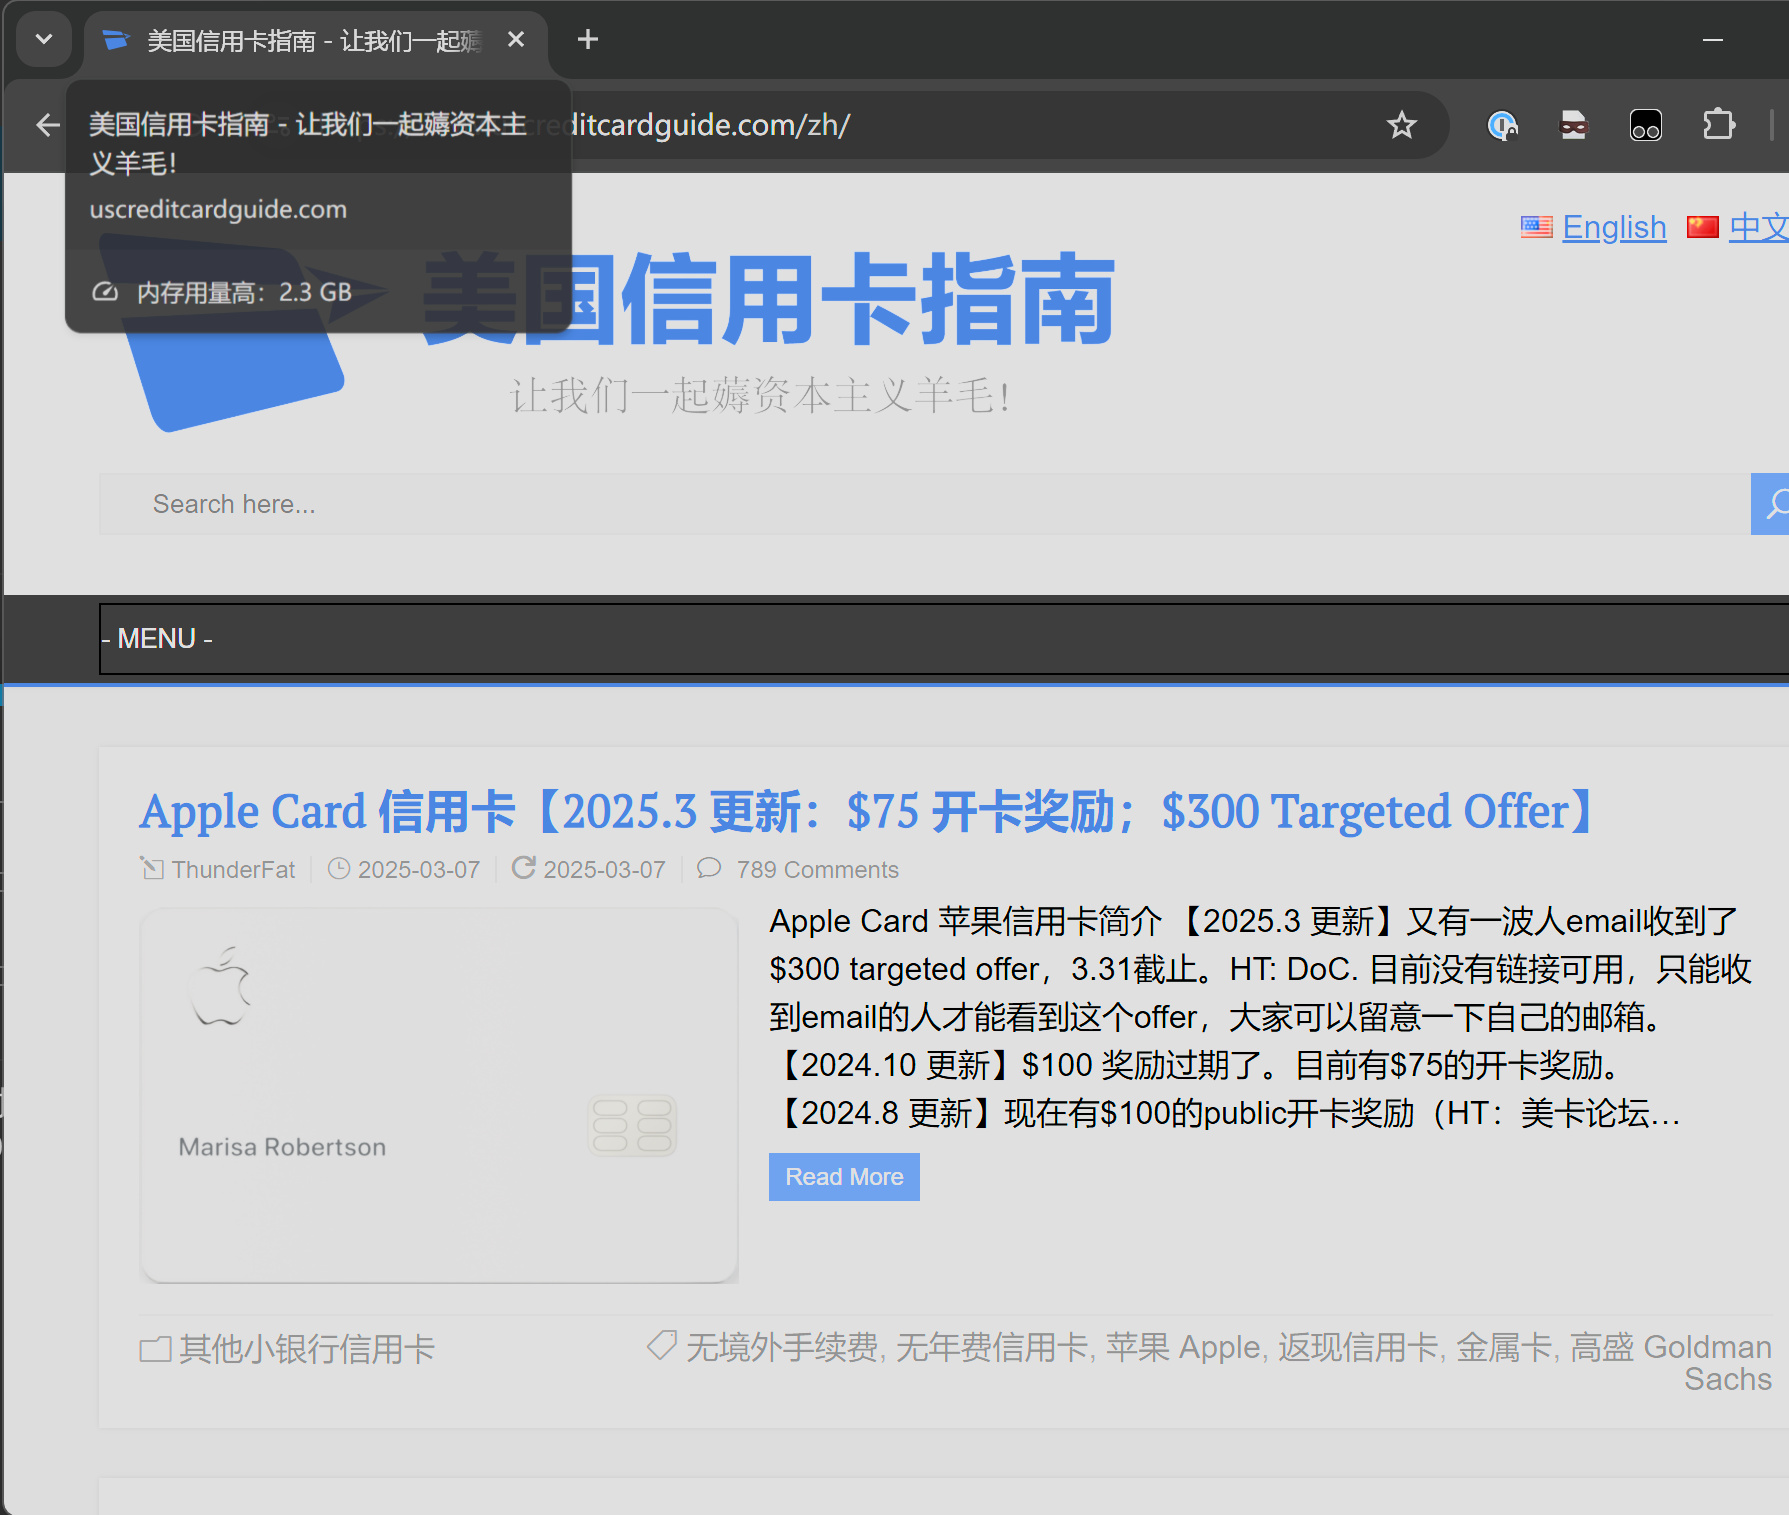Expand the tab search dropdown chevron
This screenshot has width=1789, height=1515.
[x=44, y=40]
